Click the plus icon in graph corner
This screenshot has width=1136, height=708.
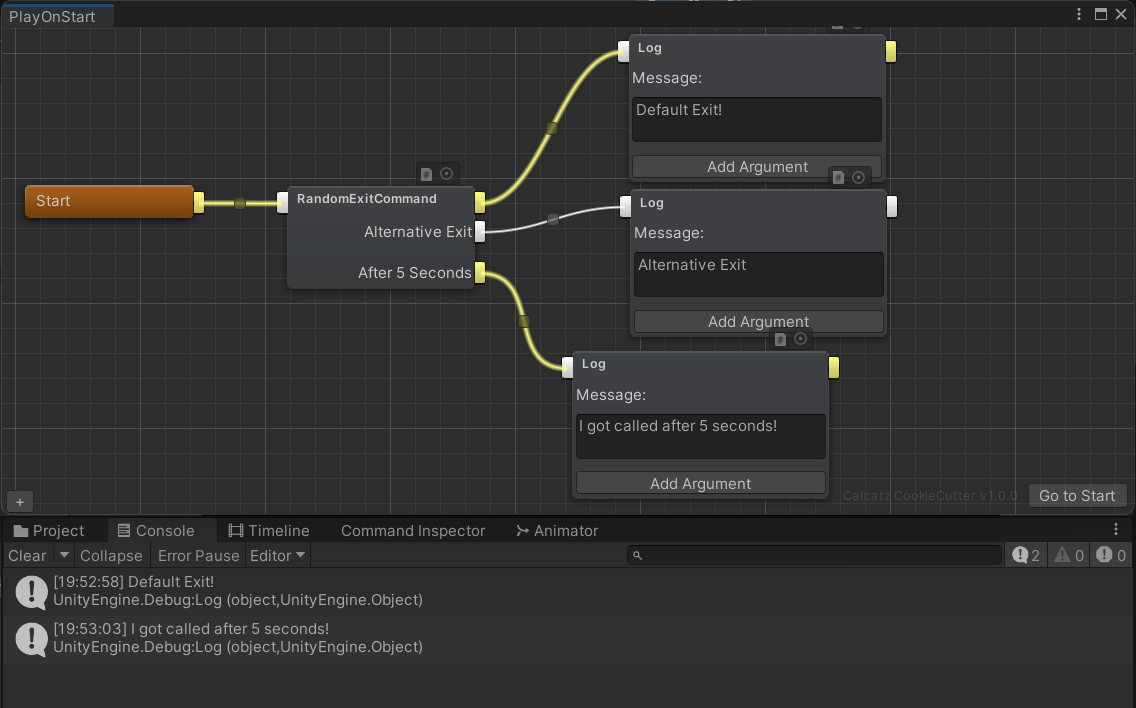point(19,502)
